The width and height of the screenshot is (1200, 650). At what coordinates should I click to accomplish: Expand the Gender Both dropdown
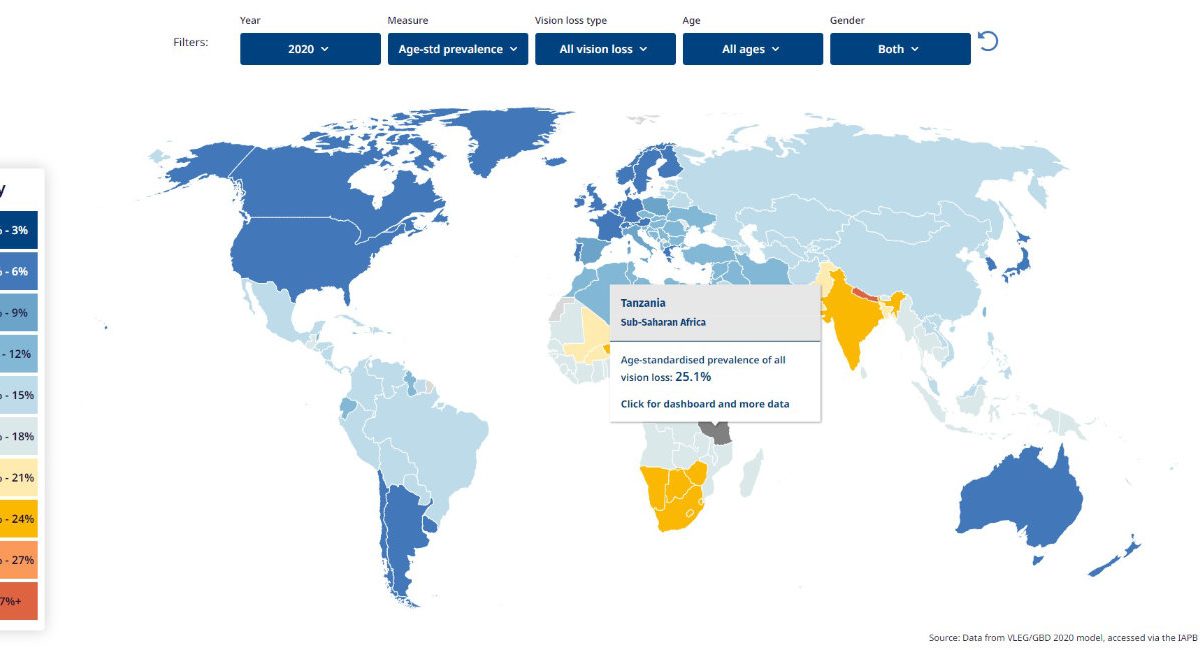[x=900, y=49]
